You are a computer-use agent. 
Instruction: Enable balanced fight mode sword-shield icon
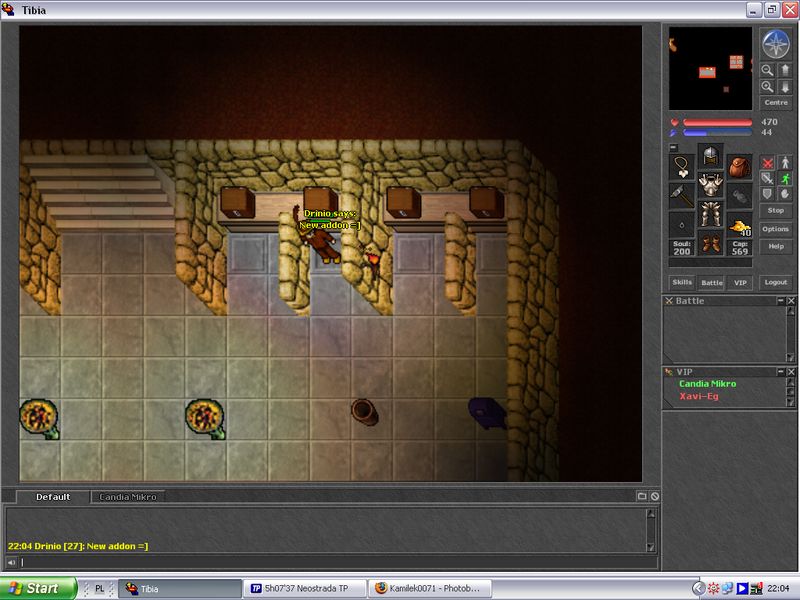767,178
